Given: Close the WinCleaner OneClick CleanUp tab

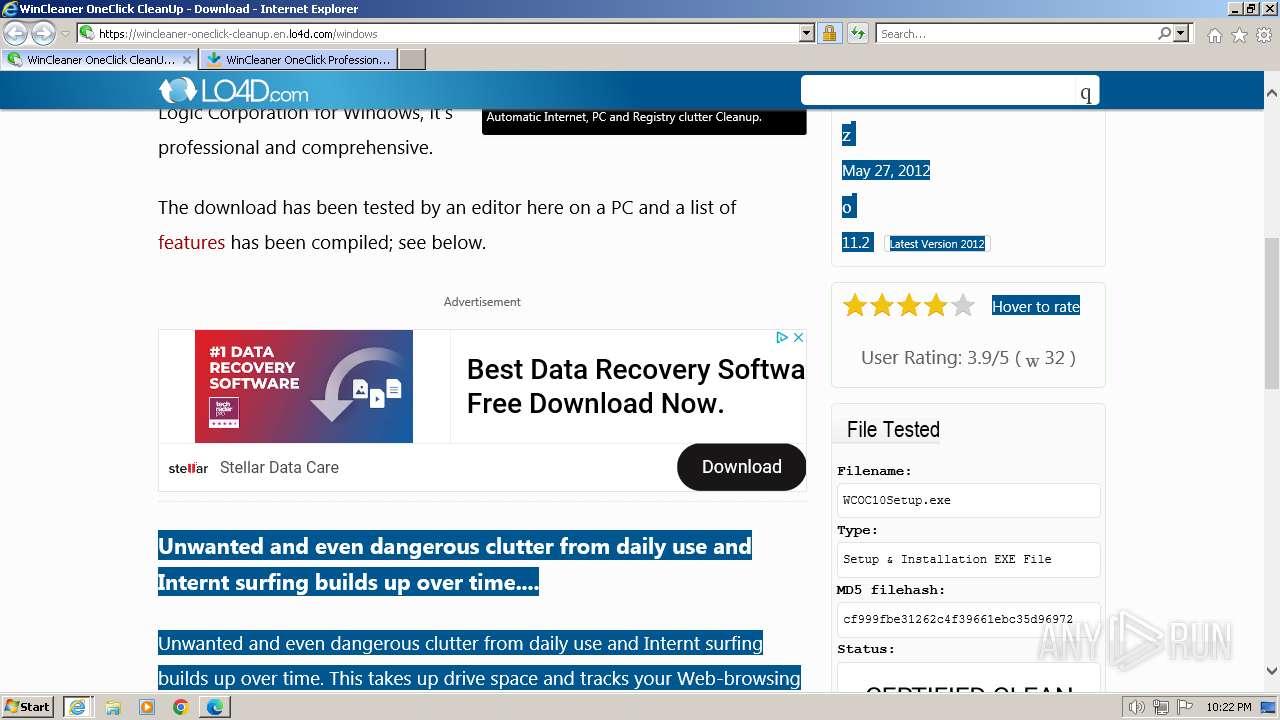Looking at the screenshot, I should click(x=186, y=59).
